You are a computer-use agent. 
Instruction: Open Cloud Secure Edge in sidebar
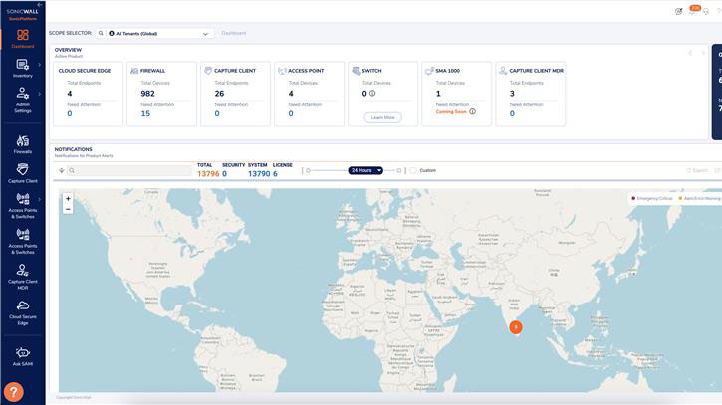23,313
